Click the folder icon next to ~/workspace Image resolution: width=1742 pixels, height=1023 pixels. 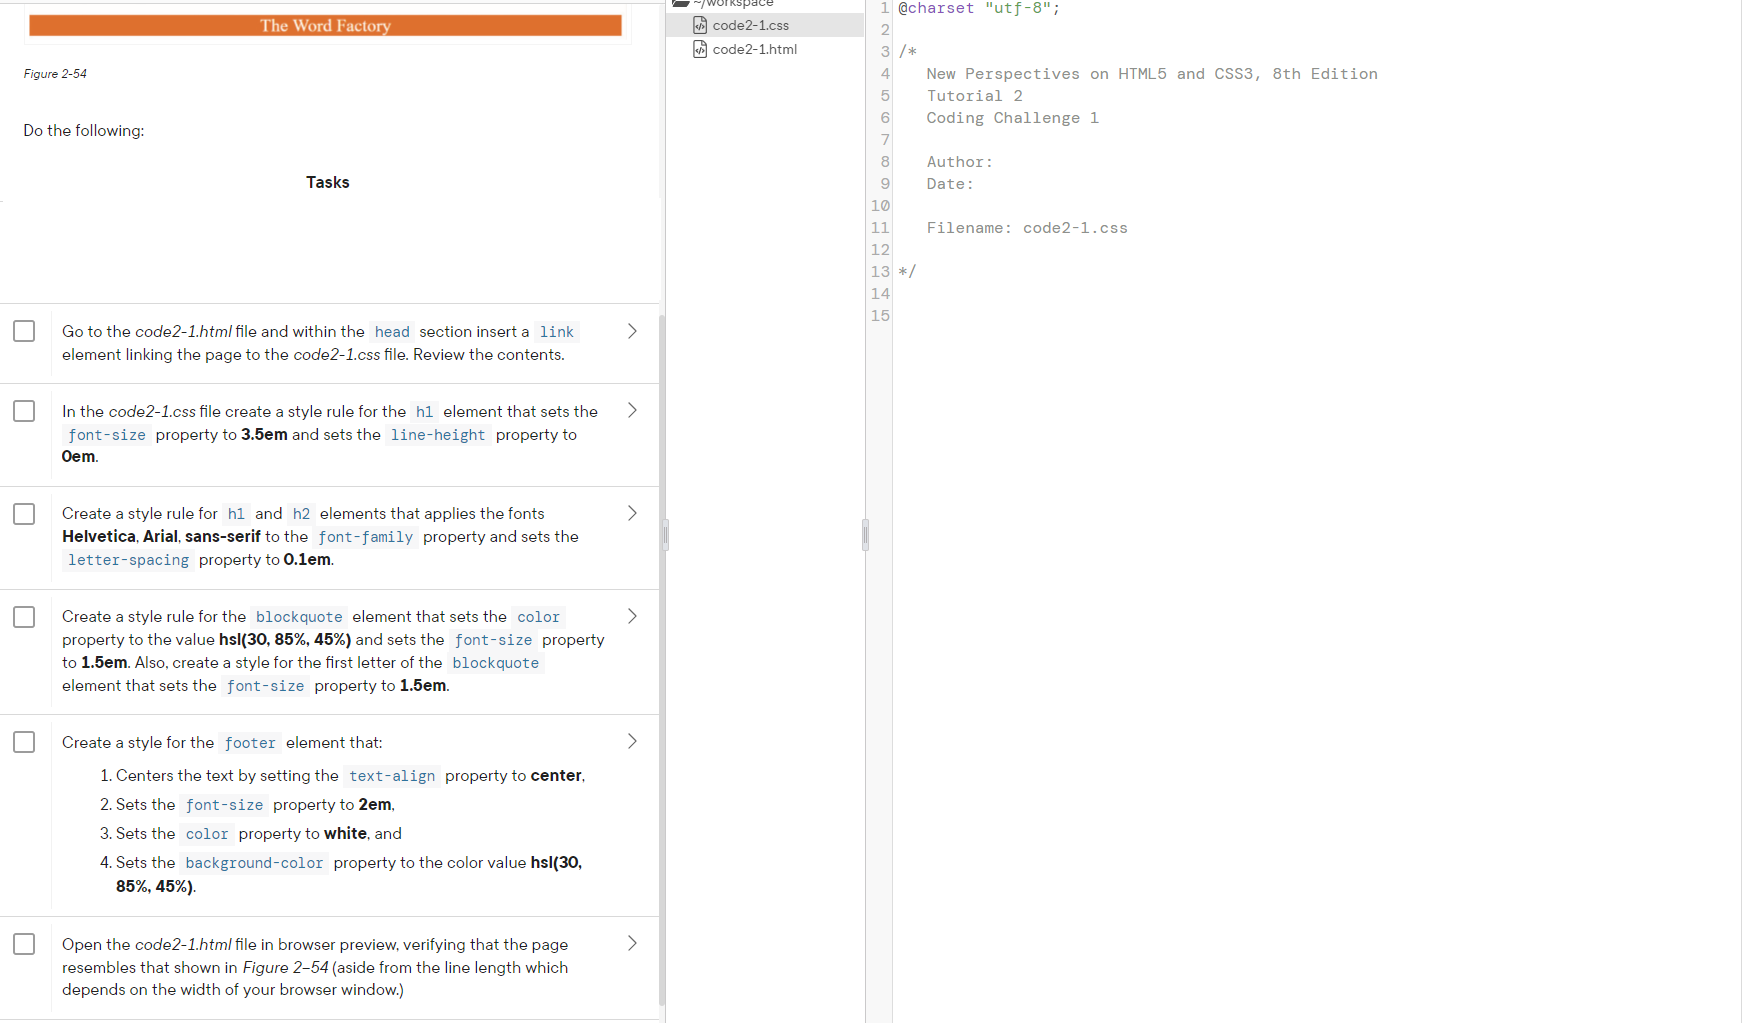682,3
